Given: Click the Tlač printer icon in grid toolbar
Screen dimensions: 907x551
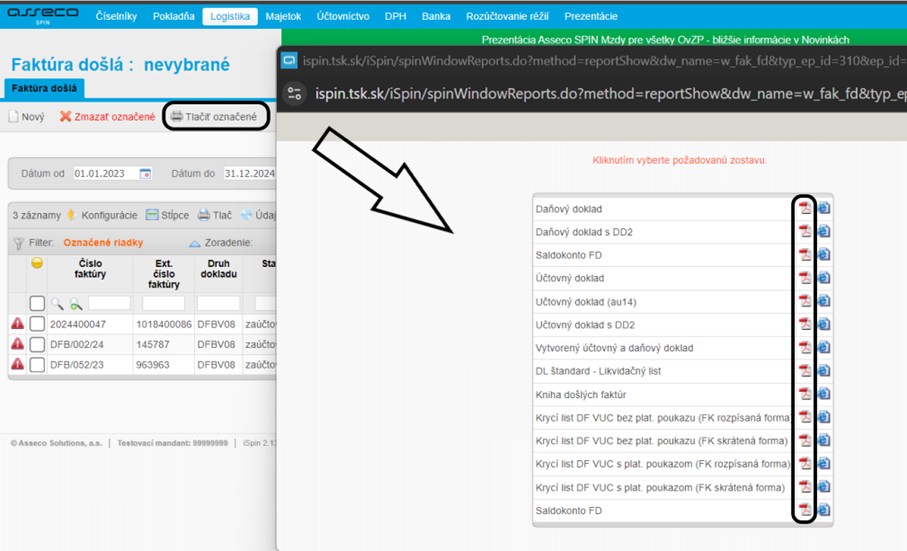Looking at the screenshot, I should click(203, 215).
